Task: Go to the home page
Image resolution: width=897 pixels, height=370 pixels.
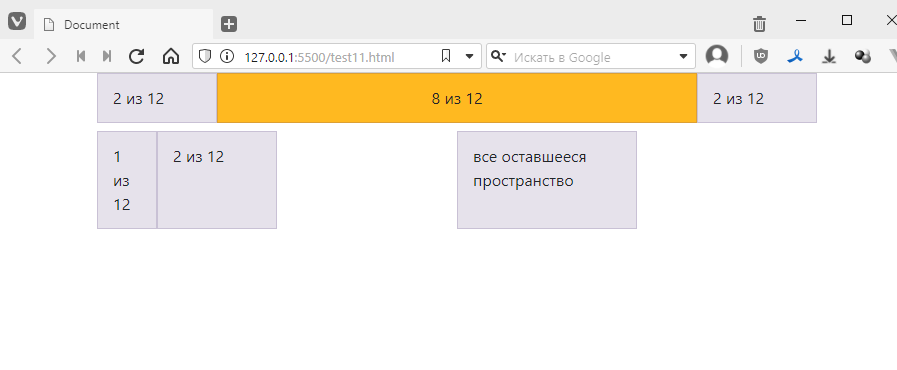Action: click(x=170, y=56)
